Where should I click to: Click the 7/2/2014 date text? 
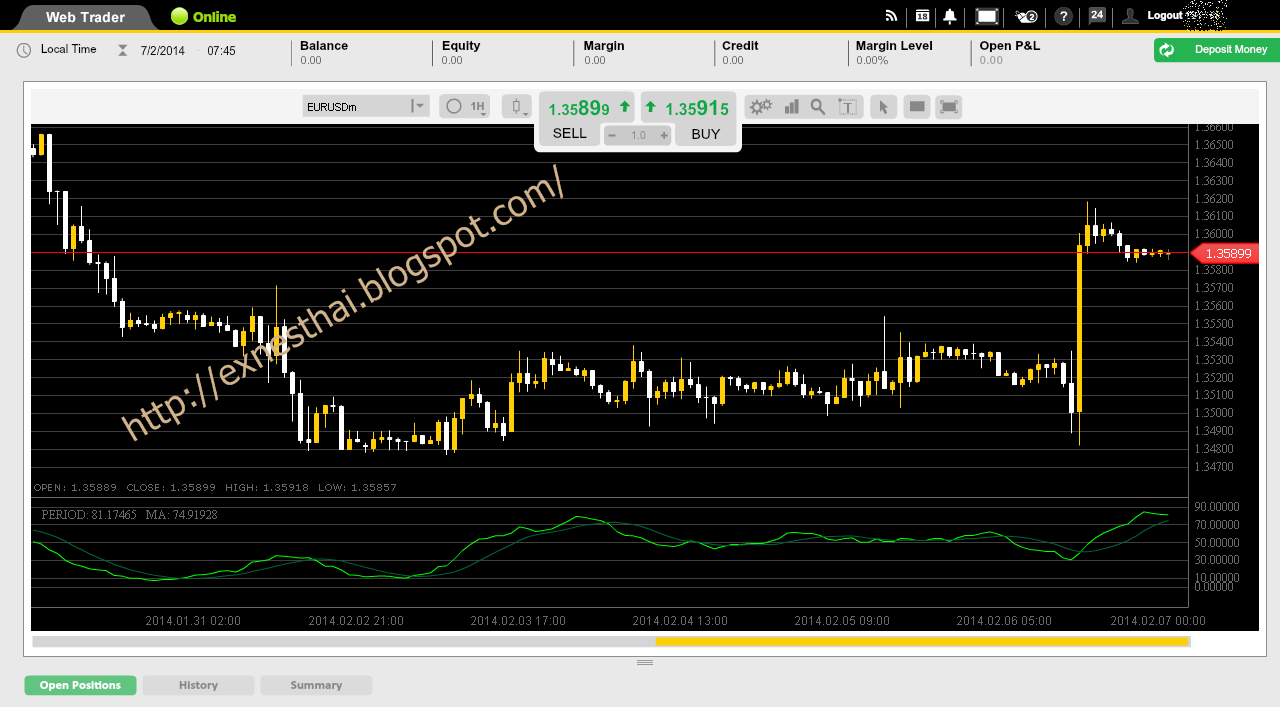point(163,50)
